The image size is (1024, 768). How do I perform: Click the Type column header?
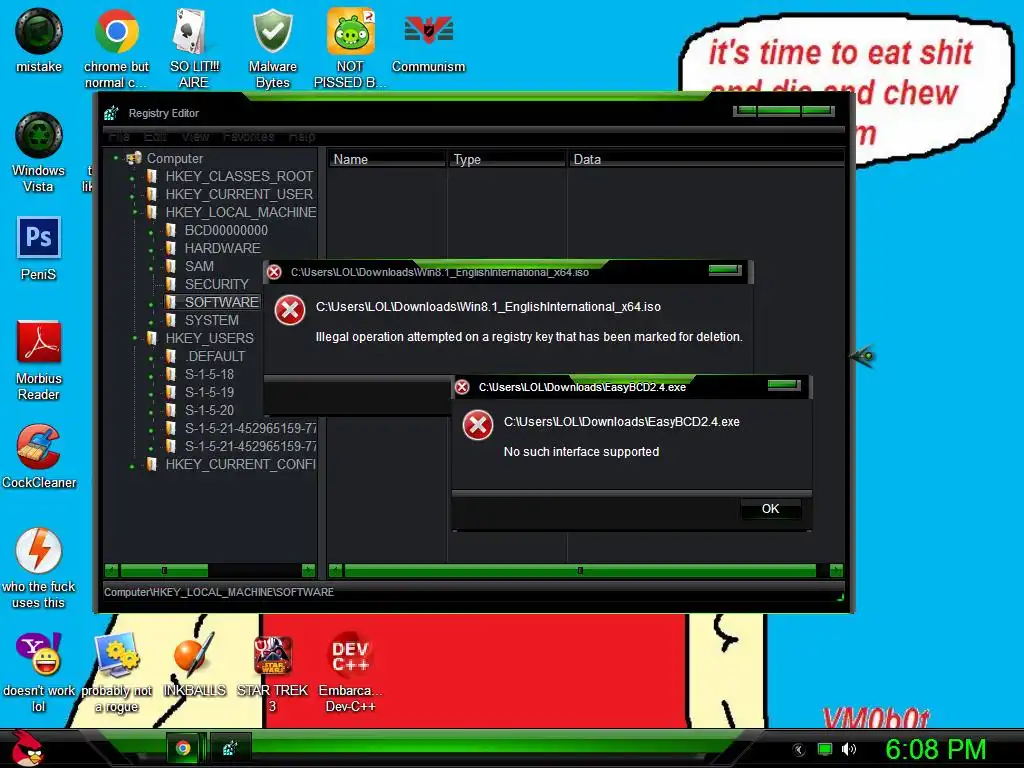(507, 159)
